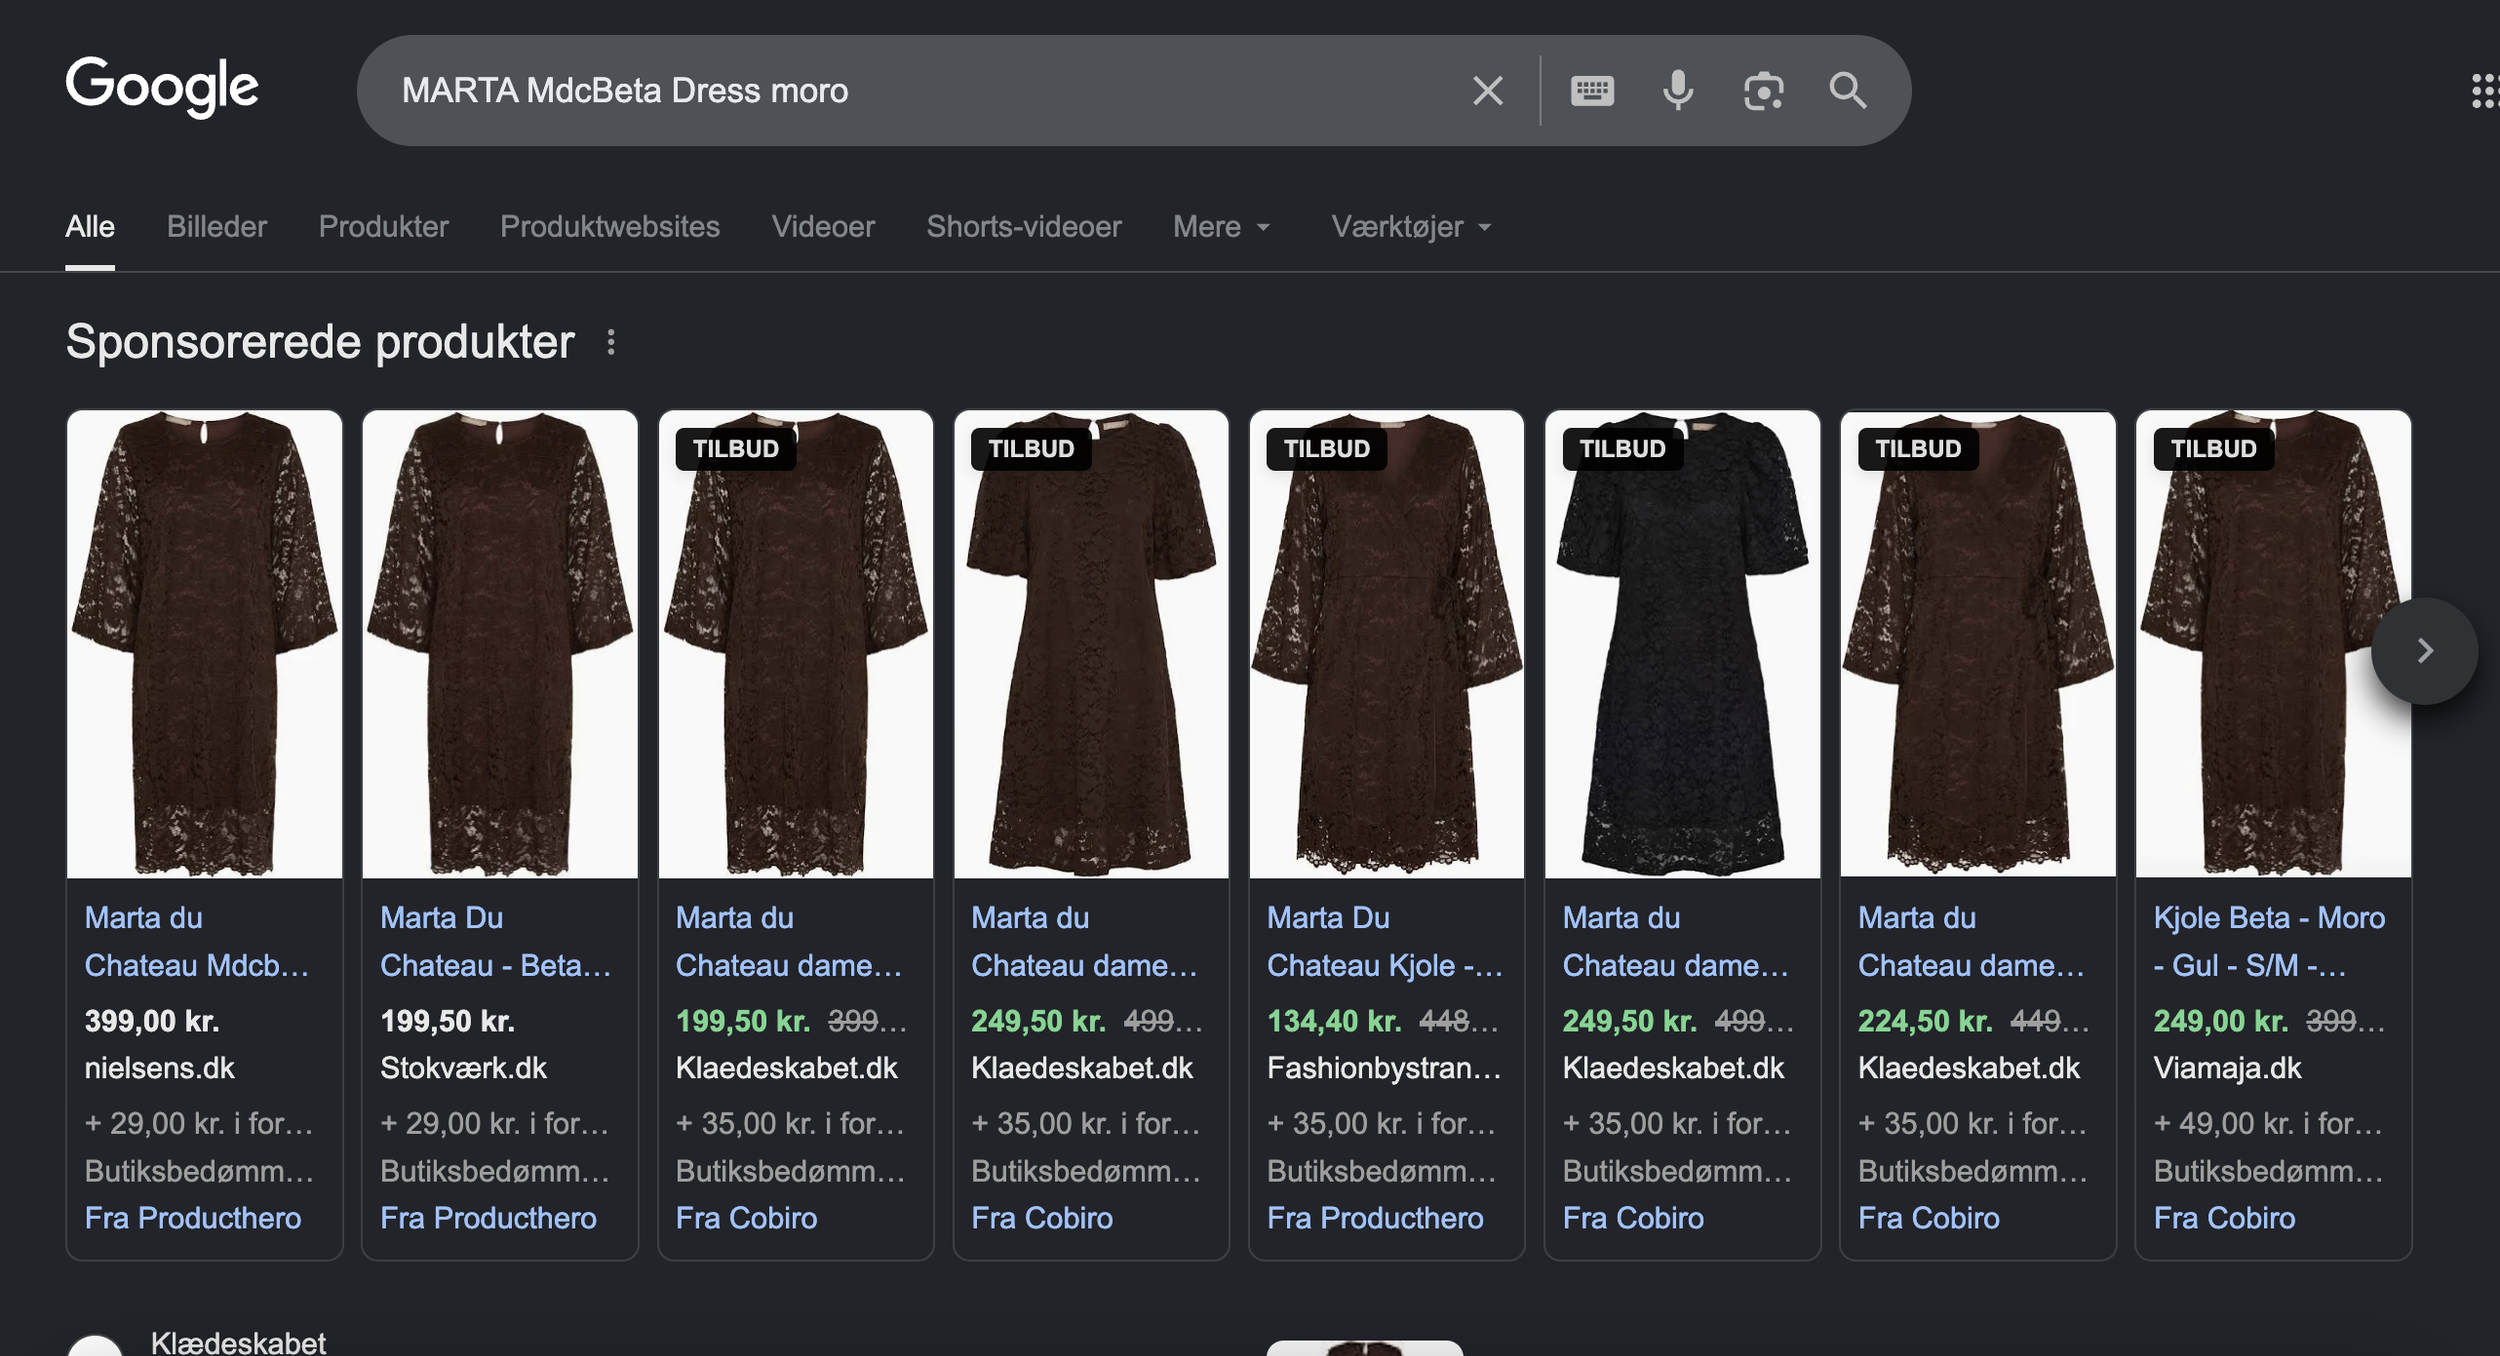Click the nielsens.dk store name
The height and width of the screenshot is (1356, 2500).
(159, 1069)
